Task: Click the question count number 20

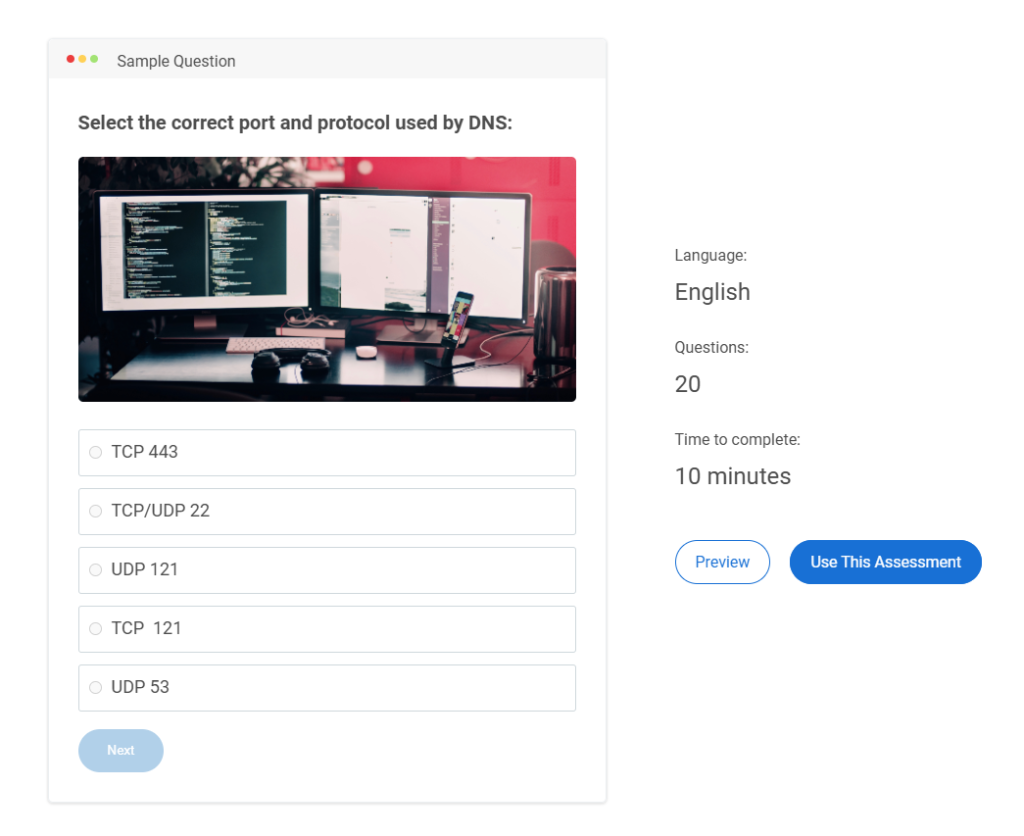Action: pyautogui.click(x=688, y=384)
